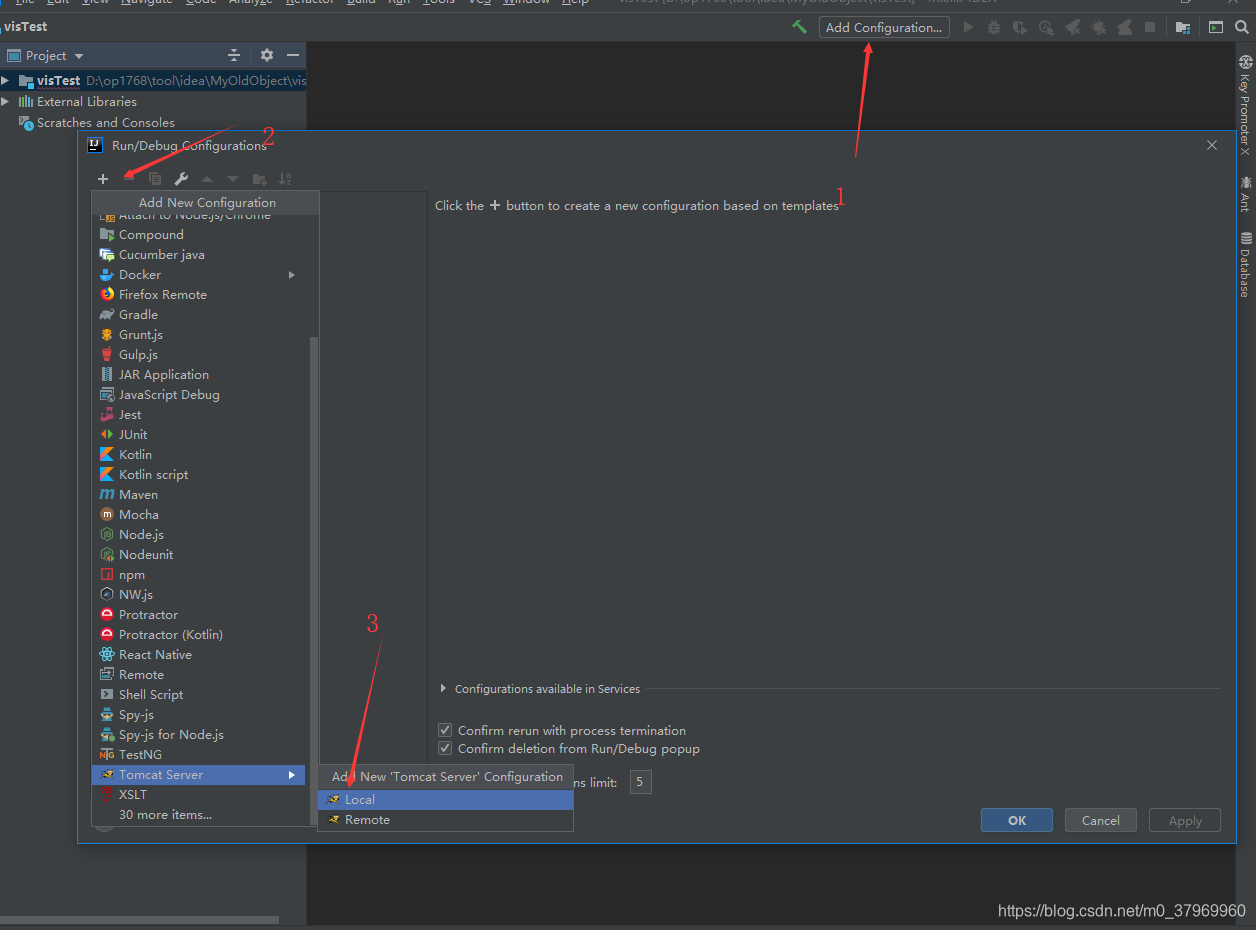Expand Docker submenu arrow
This screenshot has width=1256, height=930.
(x=292, y=275)
